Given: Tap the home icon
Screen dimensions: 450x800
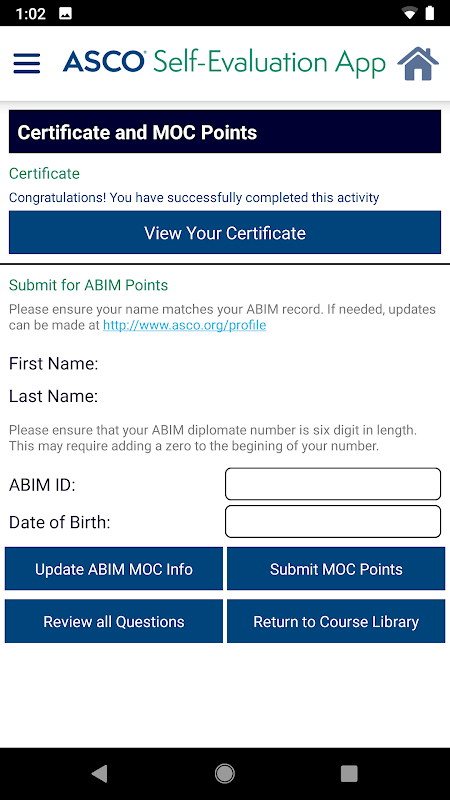Looking at the screenshot, I should 418,63.
